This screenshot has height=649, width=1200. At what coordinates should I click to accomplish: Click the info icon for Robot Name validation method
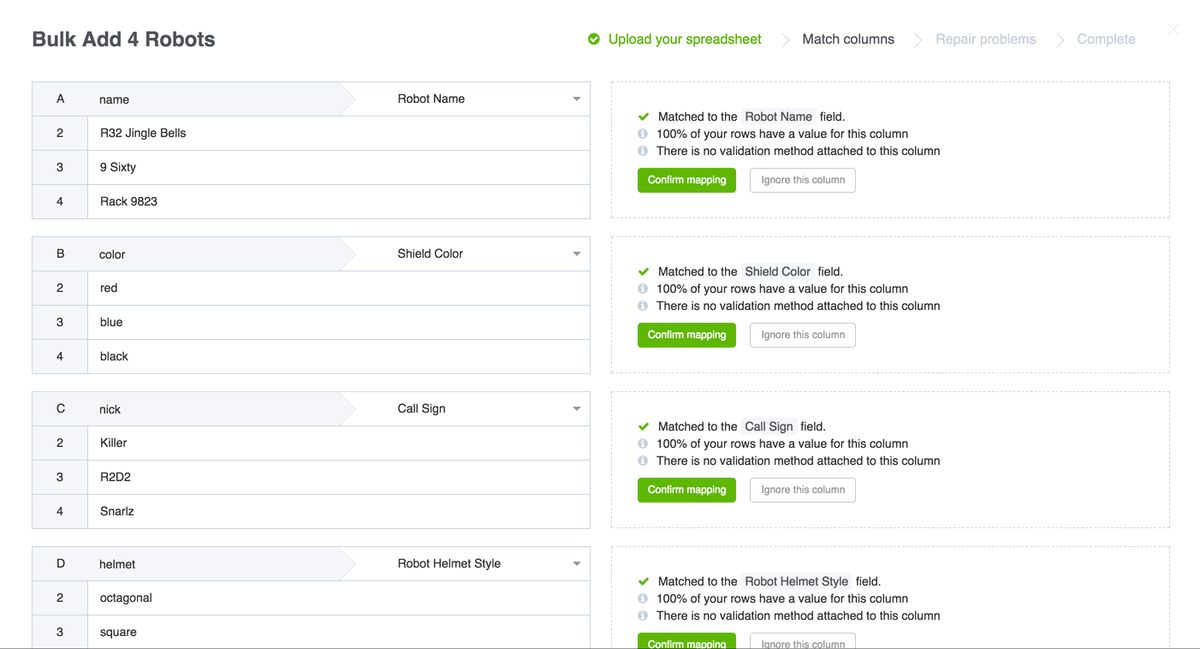(643, 151)
